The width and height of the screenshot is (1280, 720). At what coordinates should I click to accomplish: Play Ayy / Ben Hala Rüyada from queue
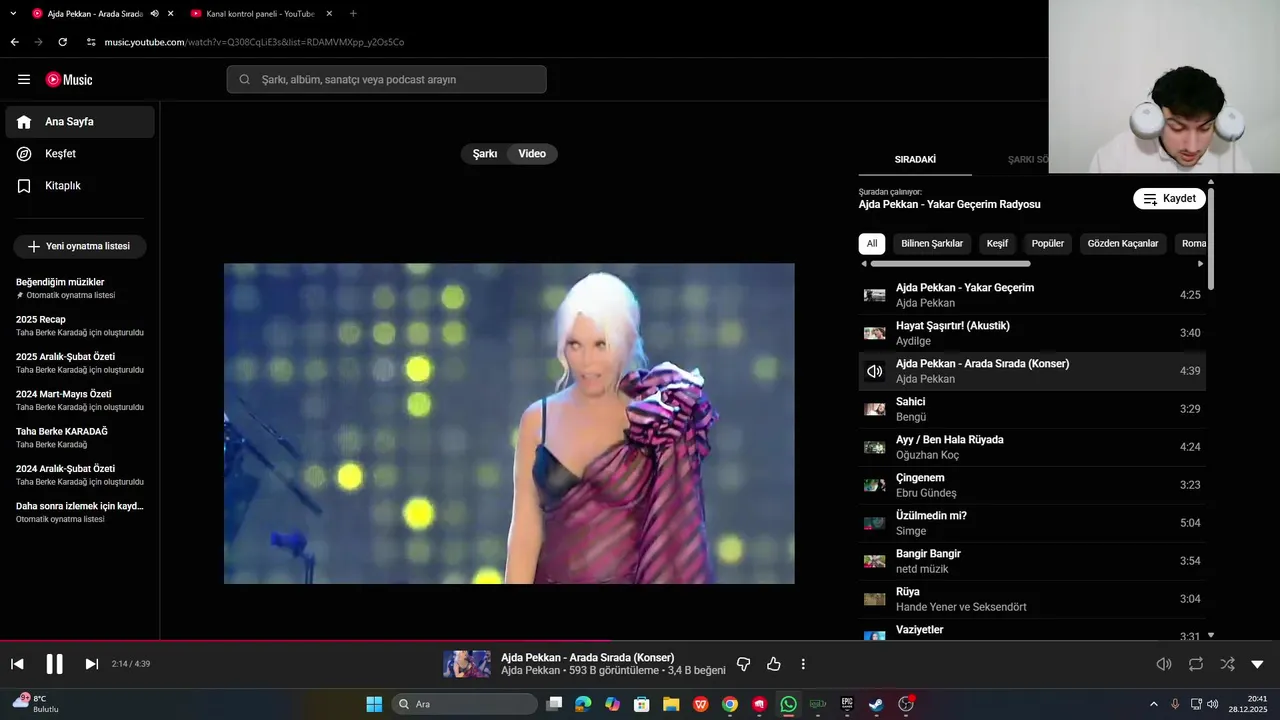point(1032,447)
